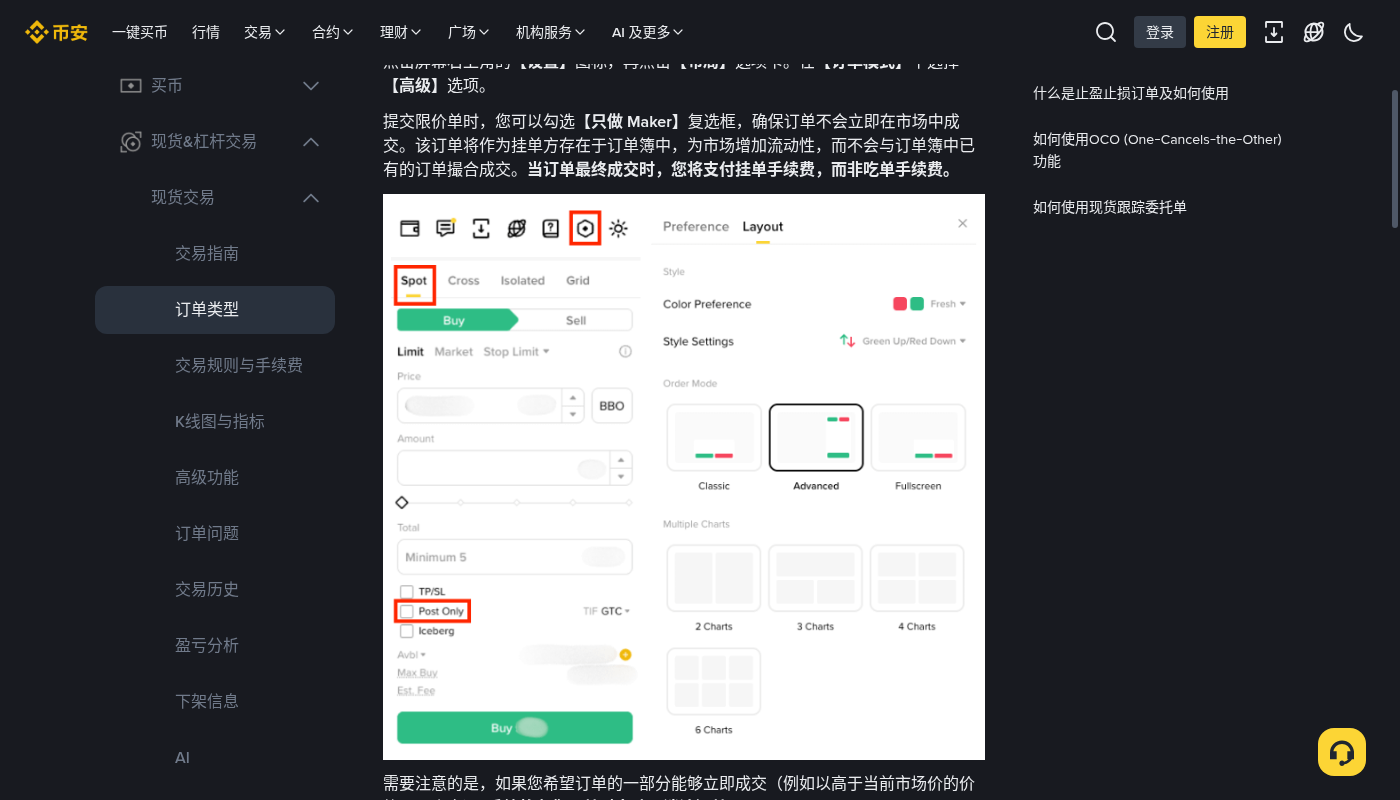Open the 交易 dropdown in top navigation
The image size is (1400, 800).
(265, 32)
